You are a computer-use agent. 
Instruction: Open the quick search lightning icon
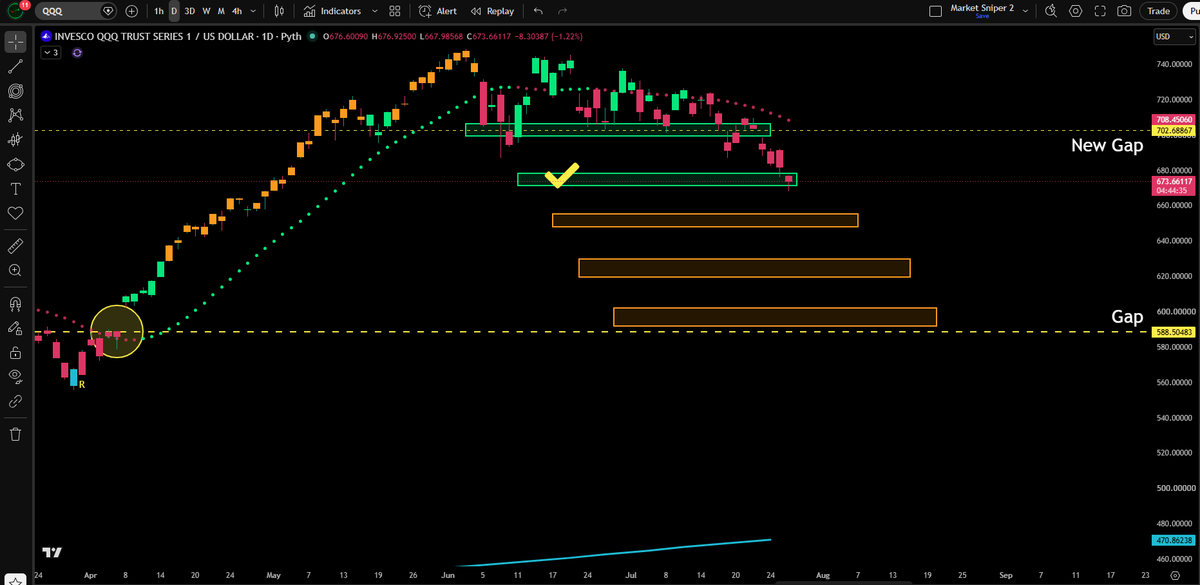[x=1051, y=11]
